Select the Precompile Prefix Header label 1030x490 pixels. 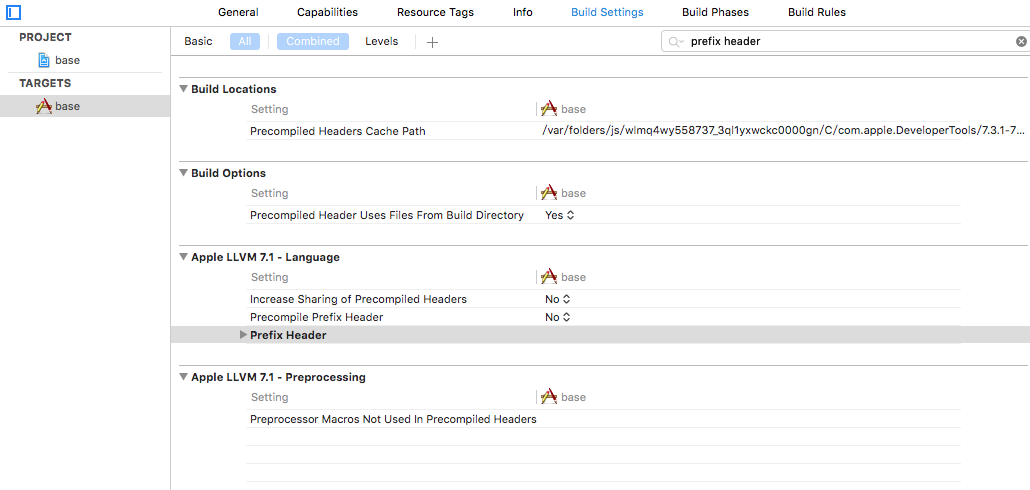click(317, 317)
